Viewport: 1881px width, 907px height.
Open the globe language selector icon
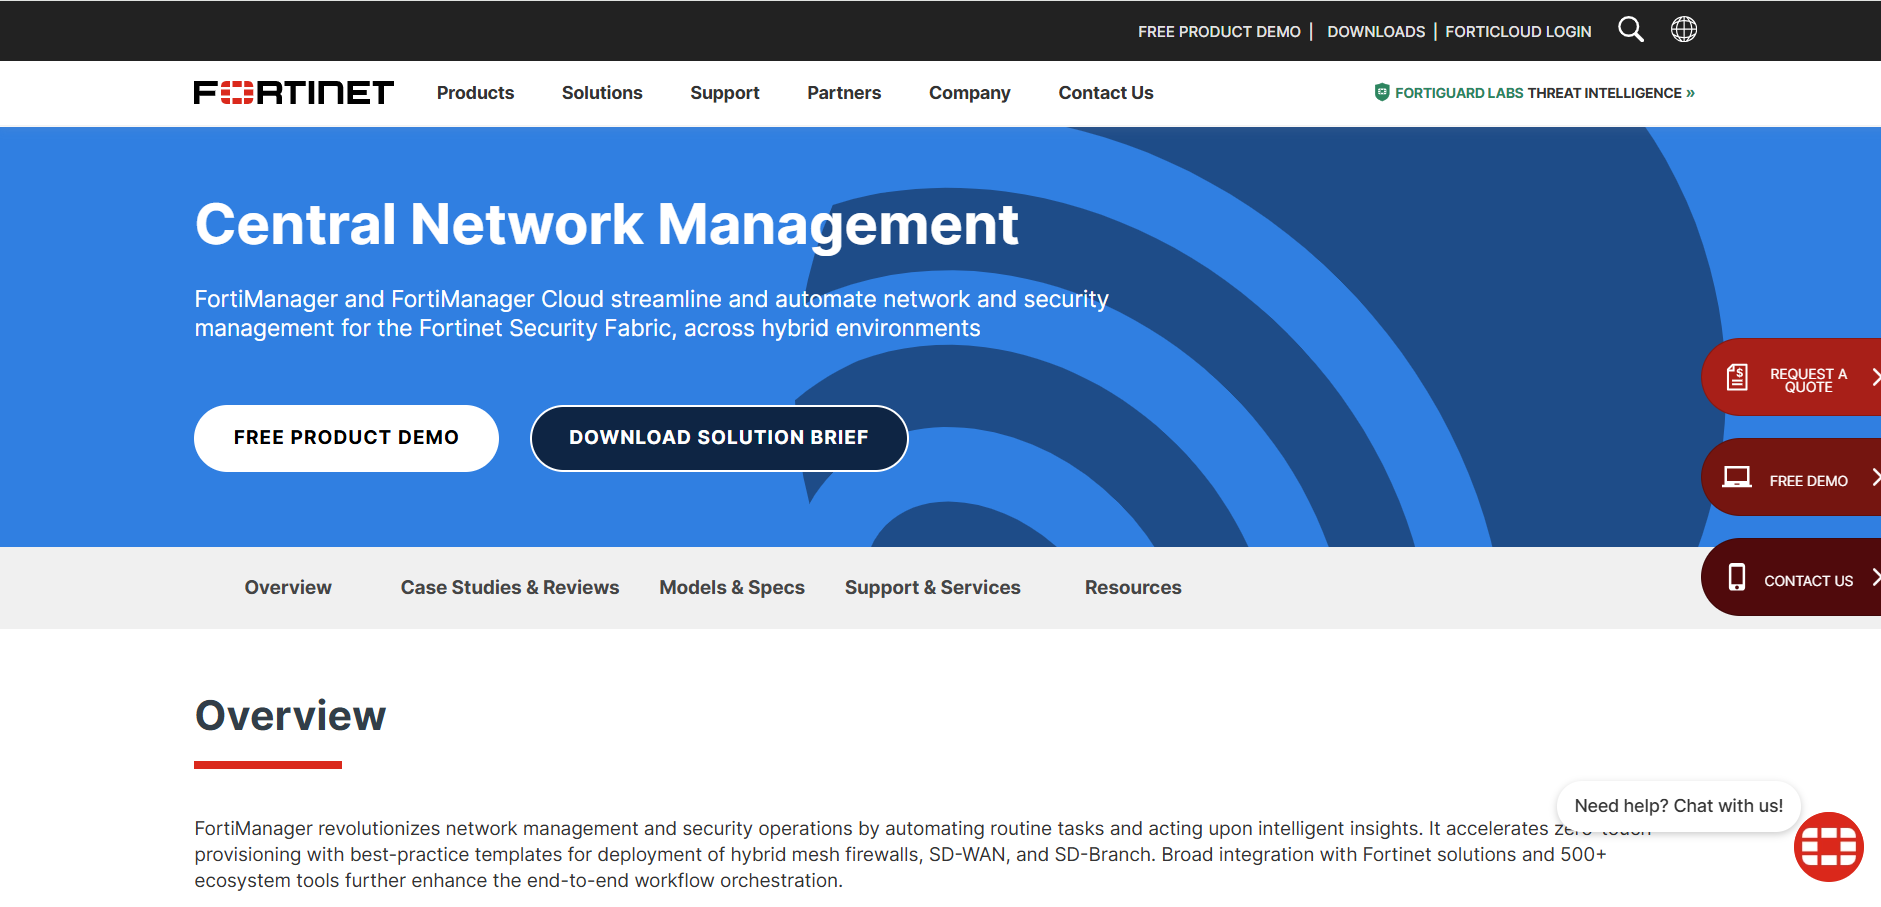pos(1684,30)
